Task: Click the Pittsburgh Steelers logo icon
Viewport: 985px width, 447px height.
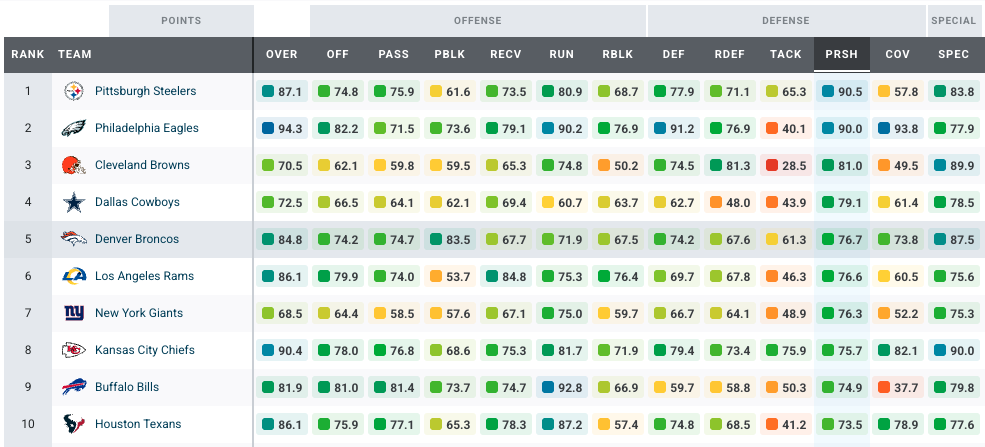Action: (73, 92)
